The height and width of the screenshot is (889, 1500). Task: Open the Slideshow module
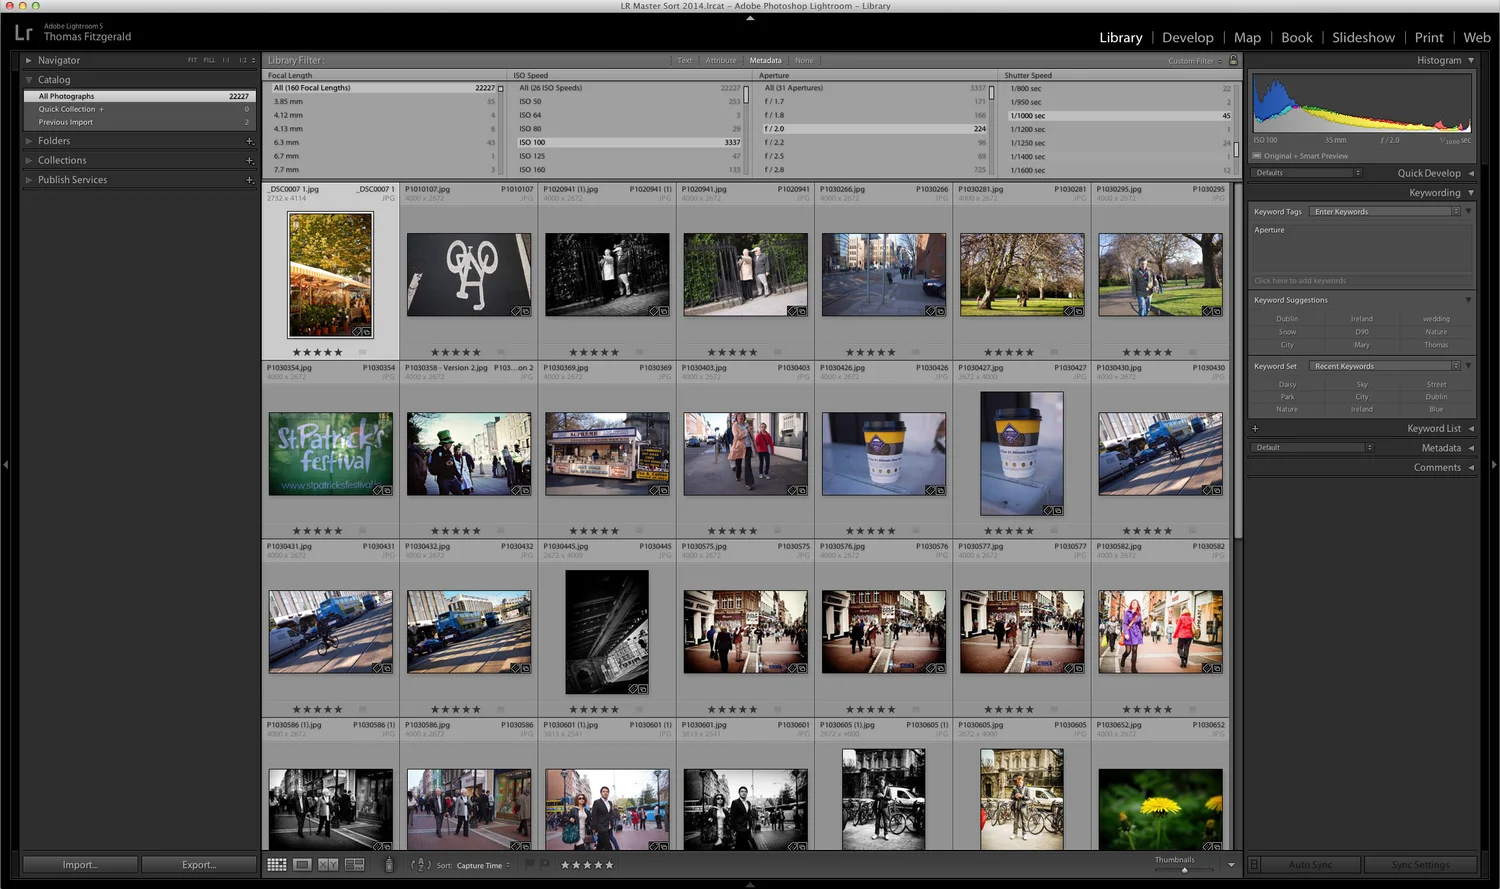tap(1363, 38)
